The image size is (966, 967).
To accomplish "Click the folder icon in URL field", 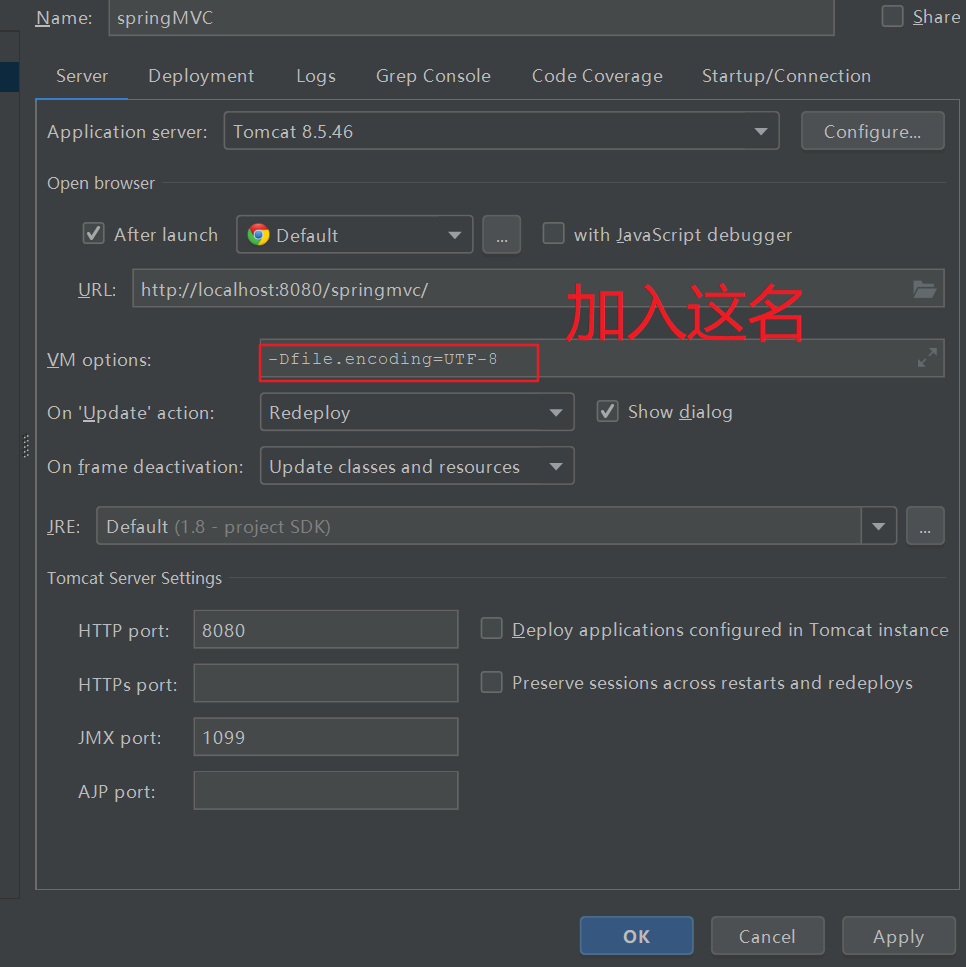I will point(924,289).
